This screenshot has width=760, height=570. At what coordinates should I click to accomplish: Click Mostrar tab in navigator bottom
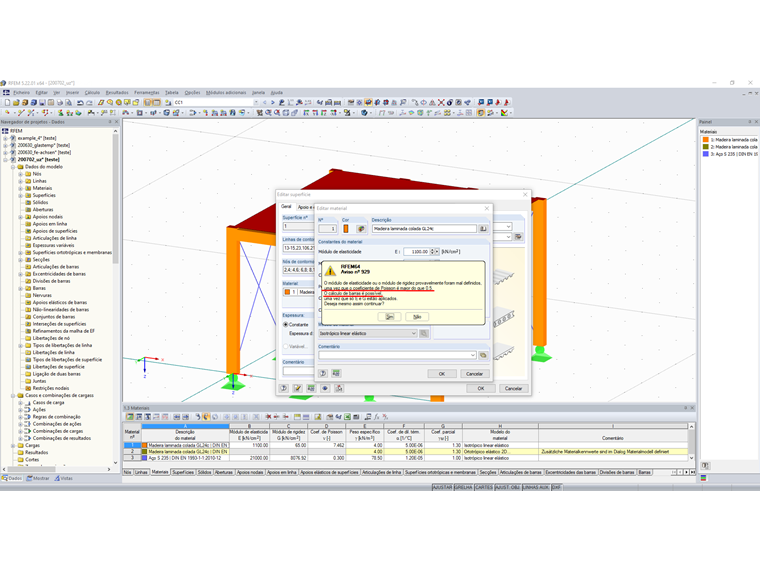38,478
